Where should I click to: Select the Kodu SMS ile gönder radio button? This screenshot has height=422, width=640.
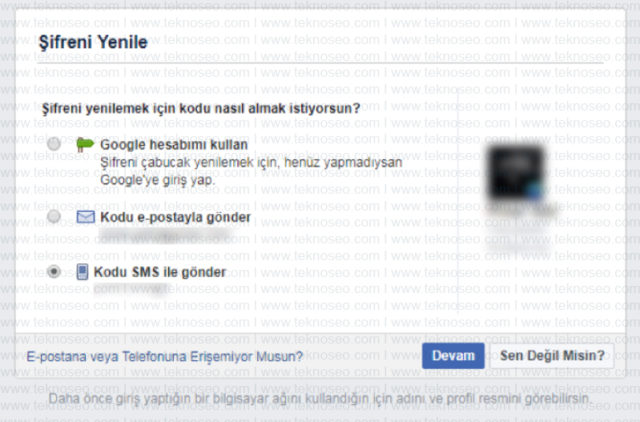click(54, 271)
